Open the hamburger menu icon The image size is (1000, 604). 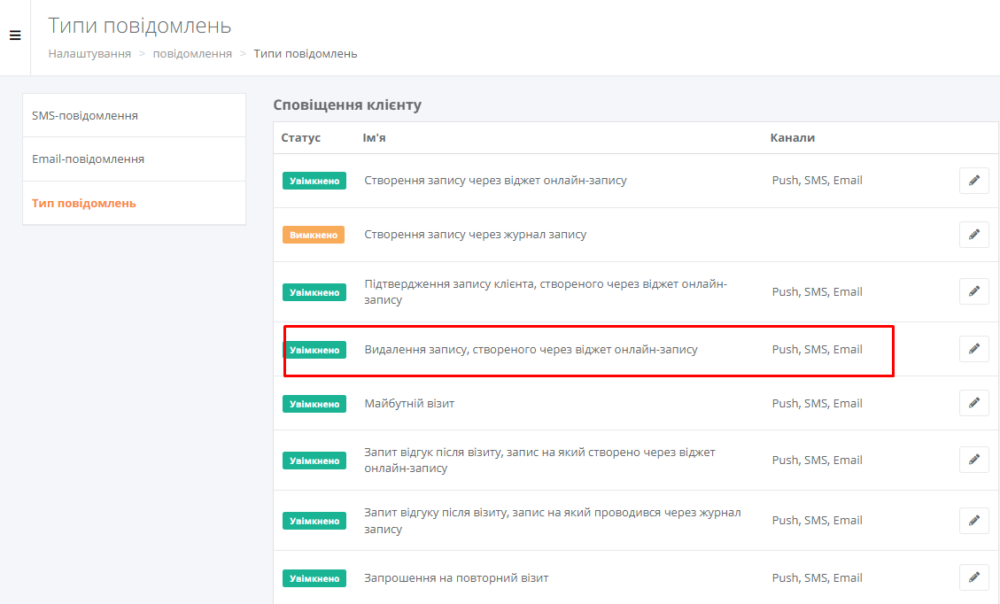(15, 36)
